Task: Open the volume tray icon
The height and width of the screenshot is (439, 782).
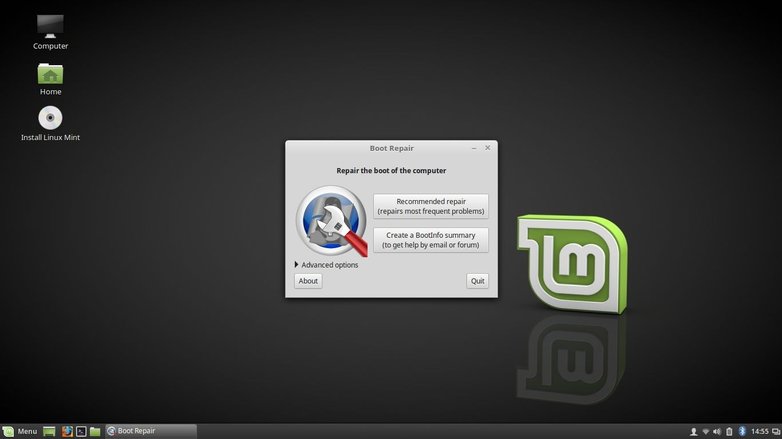Action: [x=717, y=432]
